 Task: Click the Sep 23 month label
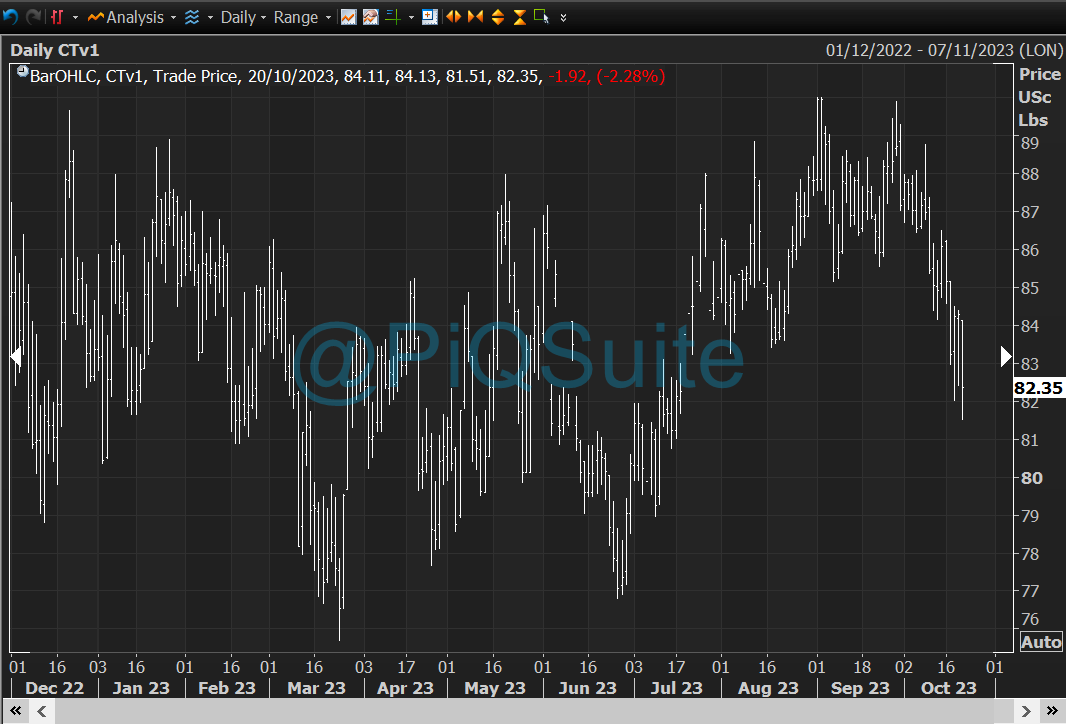click(860, 688)
